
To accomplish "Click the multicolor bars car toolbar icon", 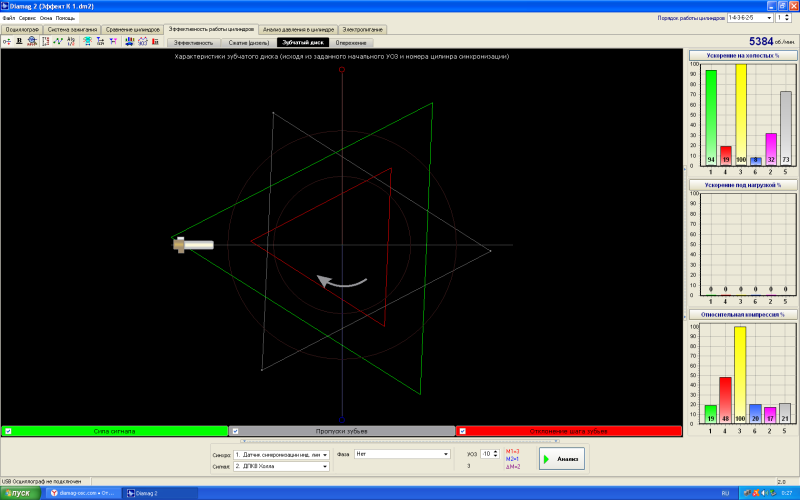I will click(x=130, y=41).
